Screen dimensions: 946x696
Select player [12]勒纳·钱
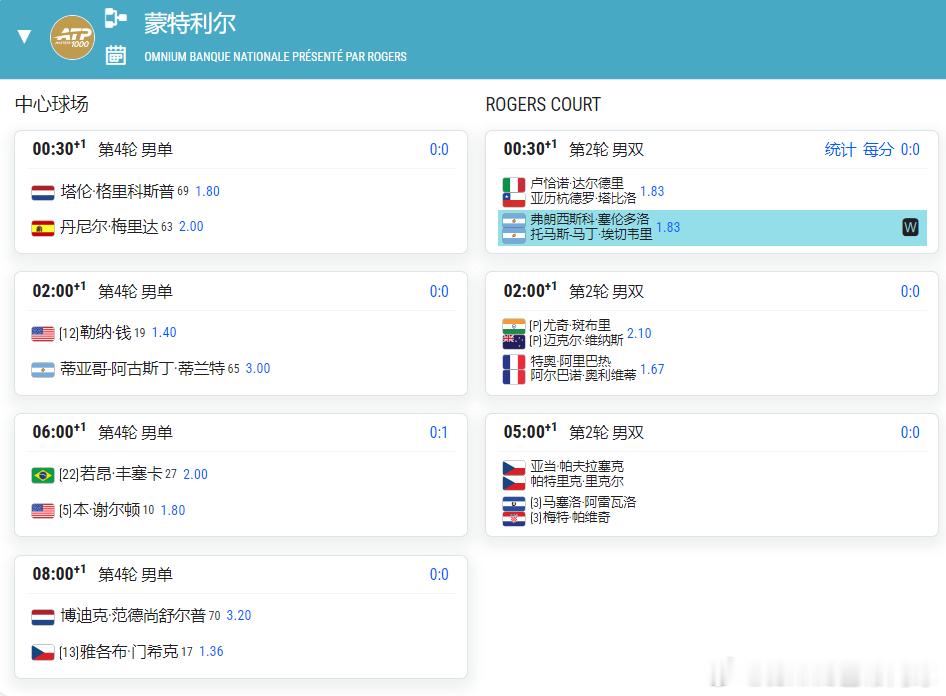[95, 332]
